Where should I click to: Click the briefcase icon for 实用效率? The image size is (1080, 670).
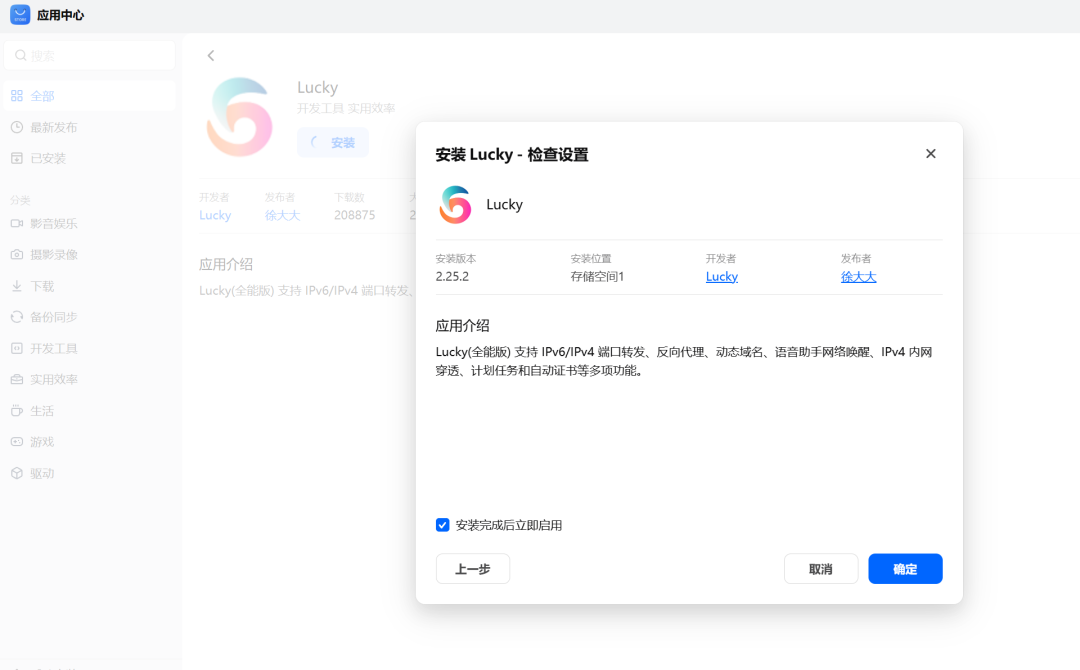point(17,379)
